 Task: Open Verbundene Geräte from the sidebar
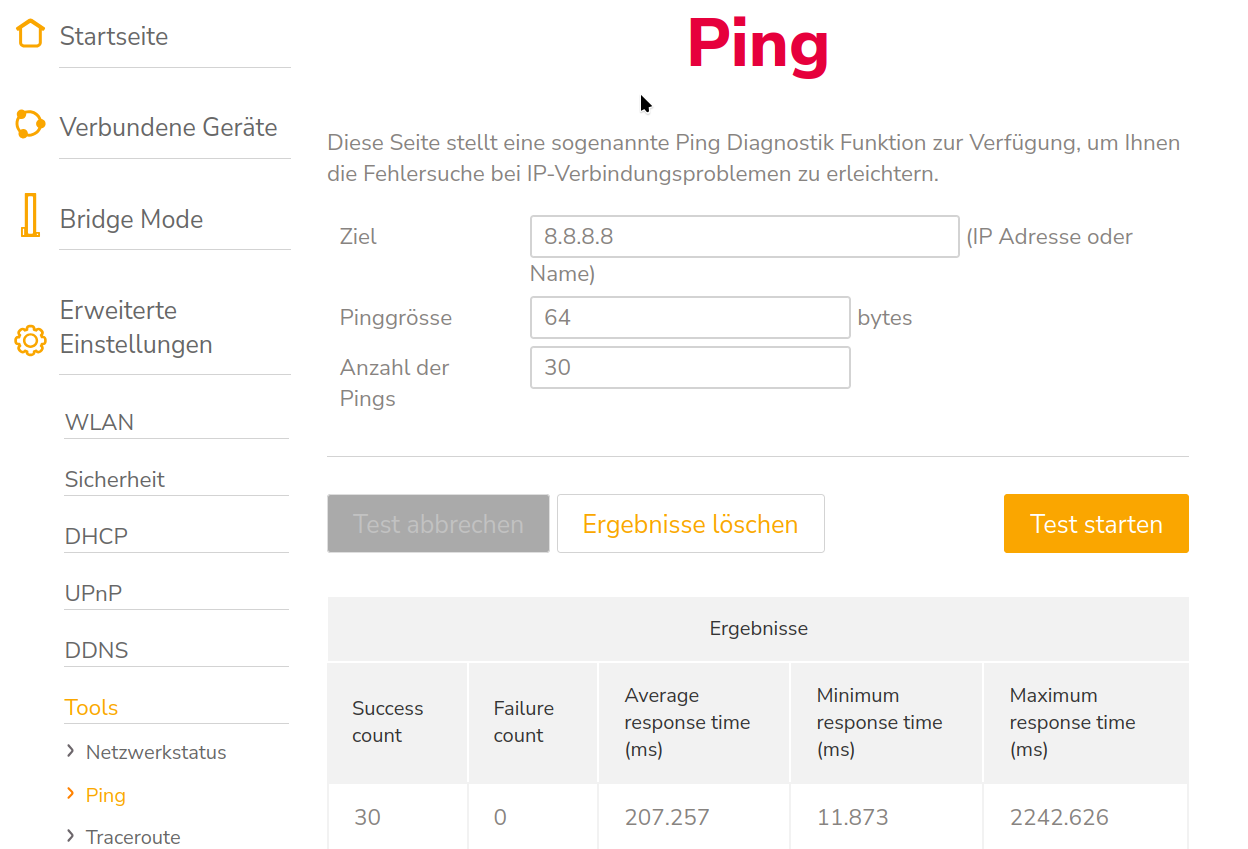168,127
